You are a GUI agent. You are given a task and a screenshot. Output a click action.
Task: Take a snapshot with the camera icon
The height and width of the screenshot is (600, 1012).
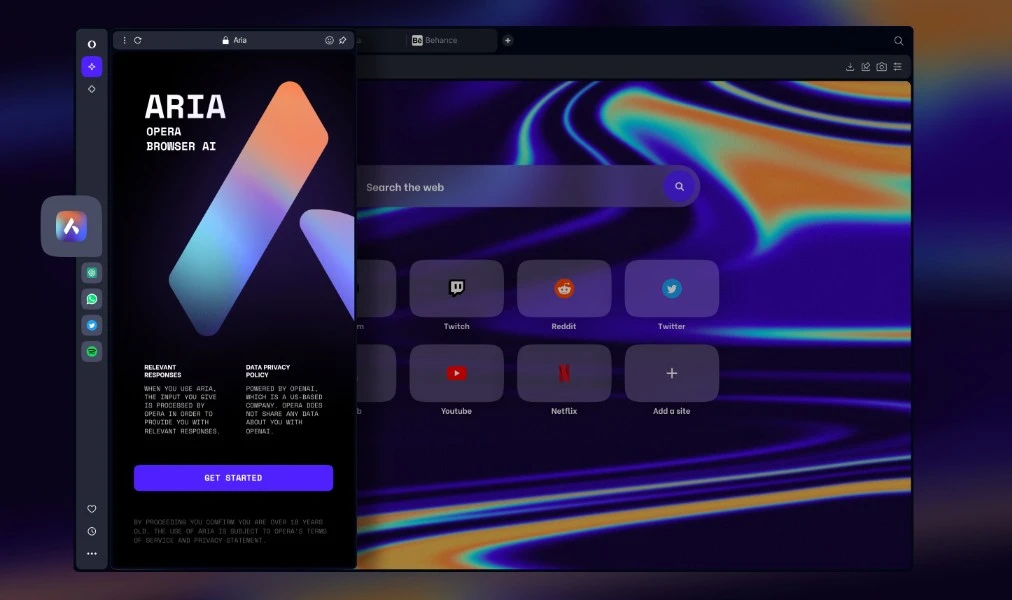pos(881,67)
